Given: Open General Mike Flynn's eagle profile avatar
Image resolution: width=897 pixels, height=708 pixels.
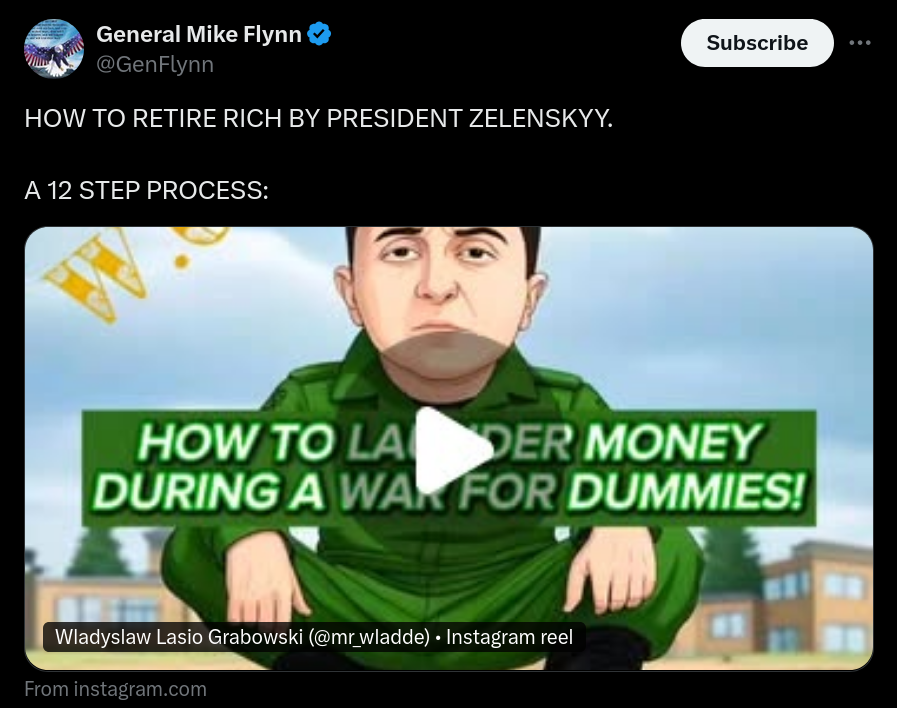Looking at the screenshot, I should coord(54,49).
